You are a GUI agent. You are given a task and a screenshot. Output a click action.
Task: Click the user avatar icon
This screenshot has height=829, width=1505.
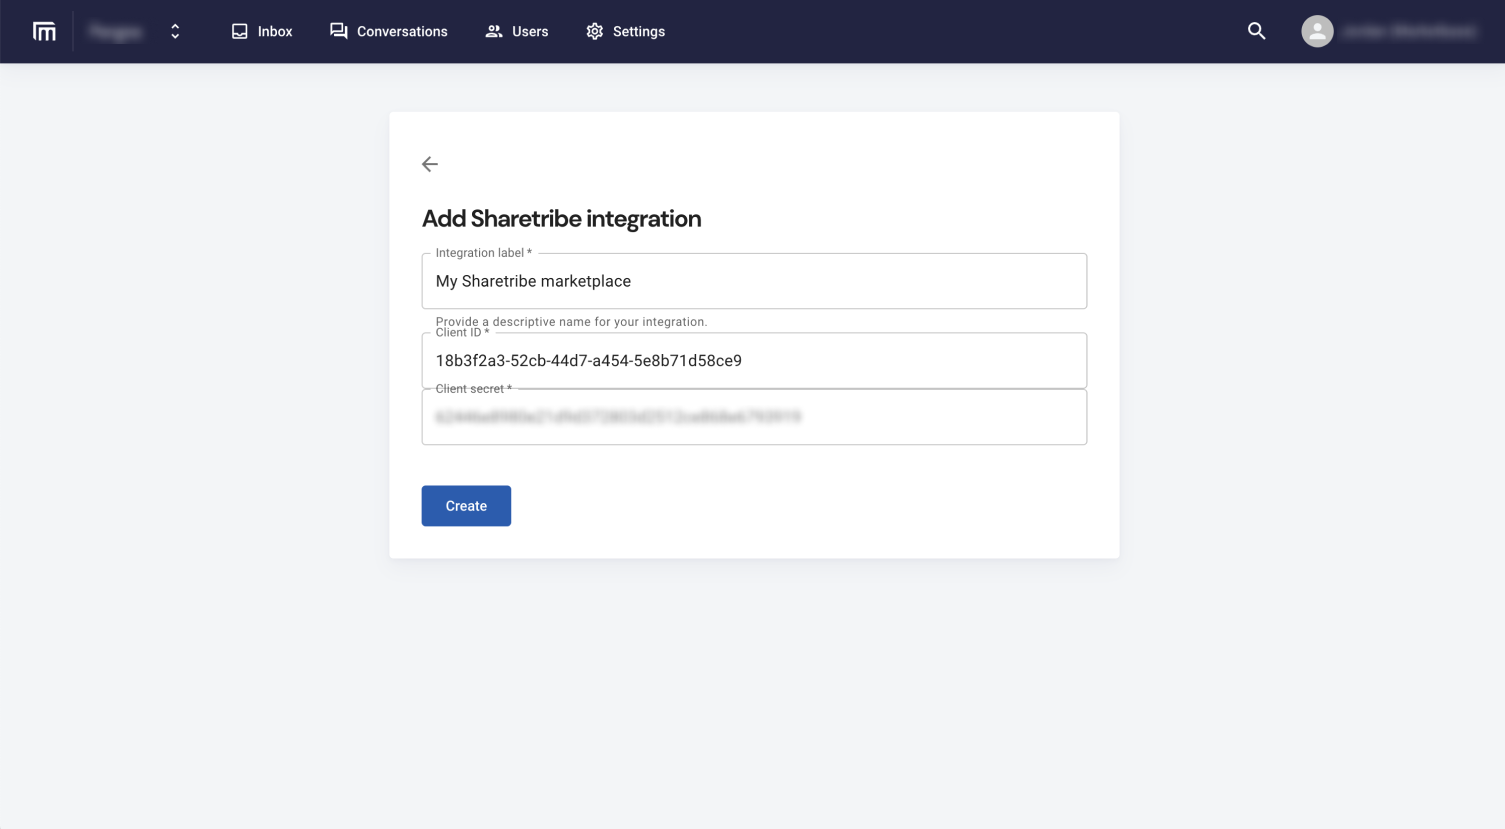click(1317, 32)
